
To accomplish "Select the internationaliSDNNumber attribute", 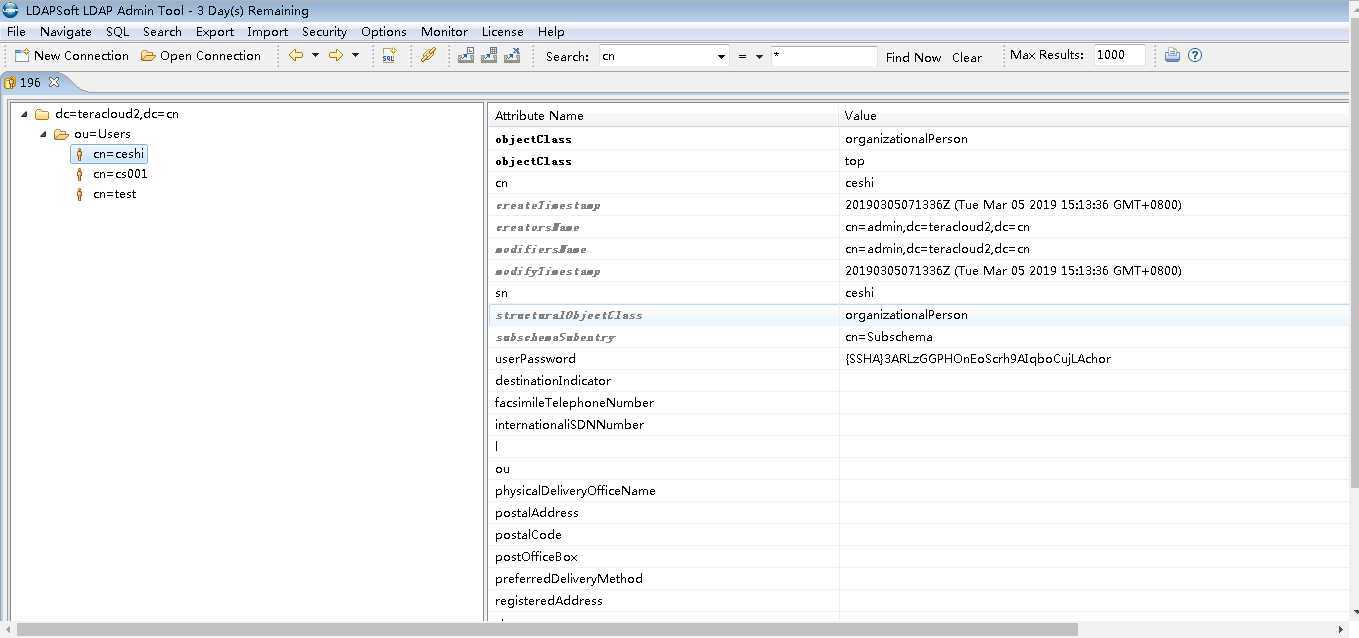I will click(x=569, y=425).
